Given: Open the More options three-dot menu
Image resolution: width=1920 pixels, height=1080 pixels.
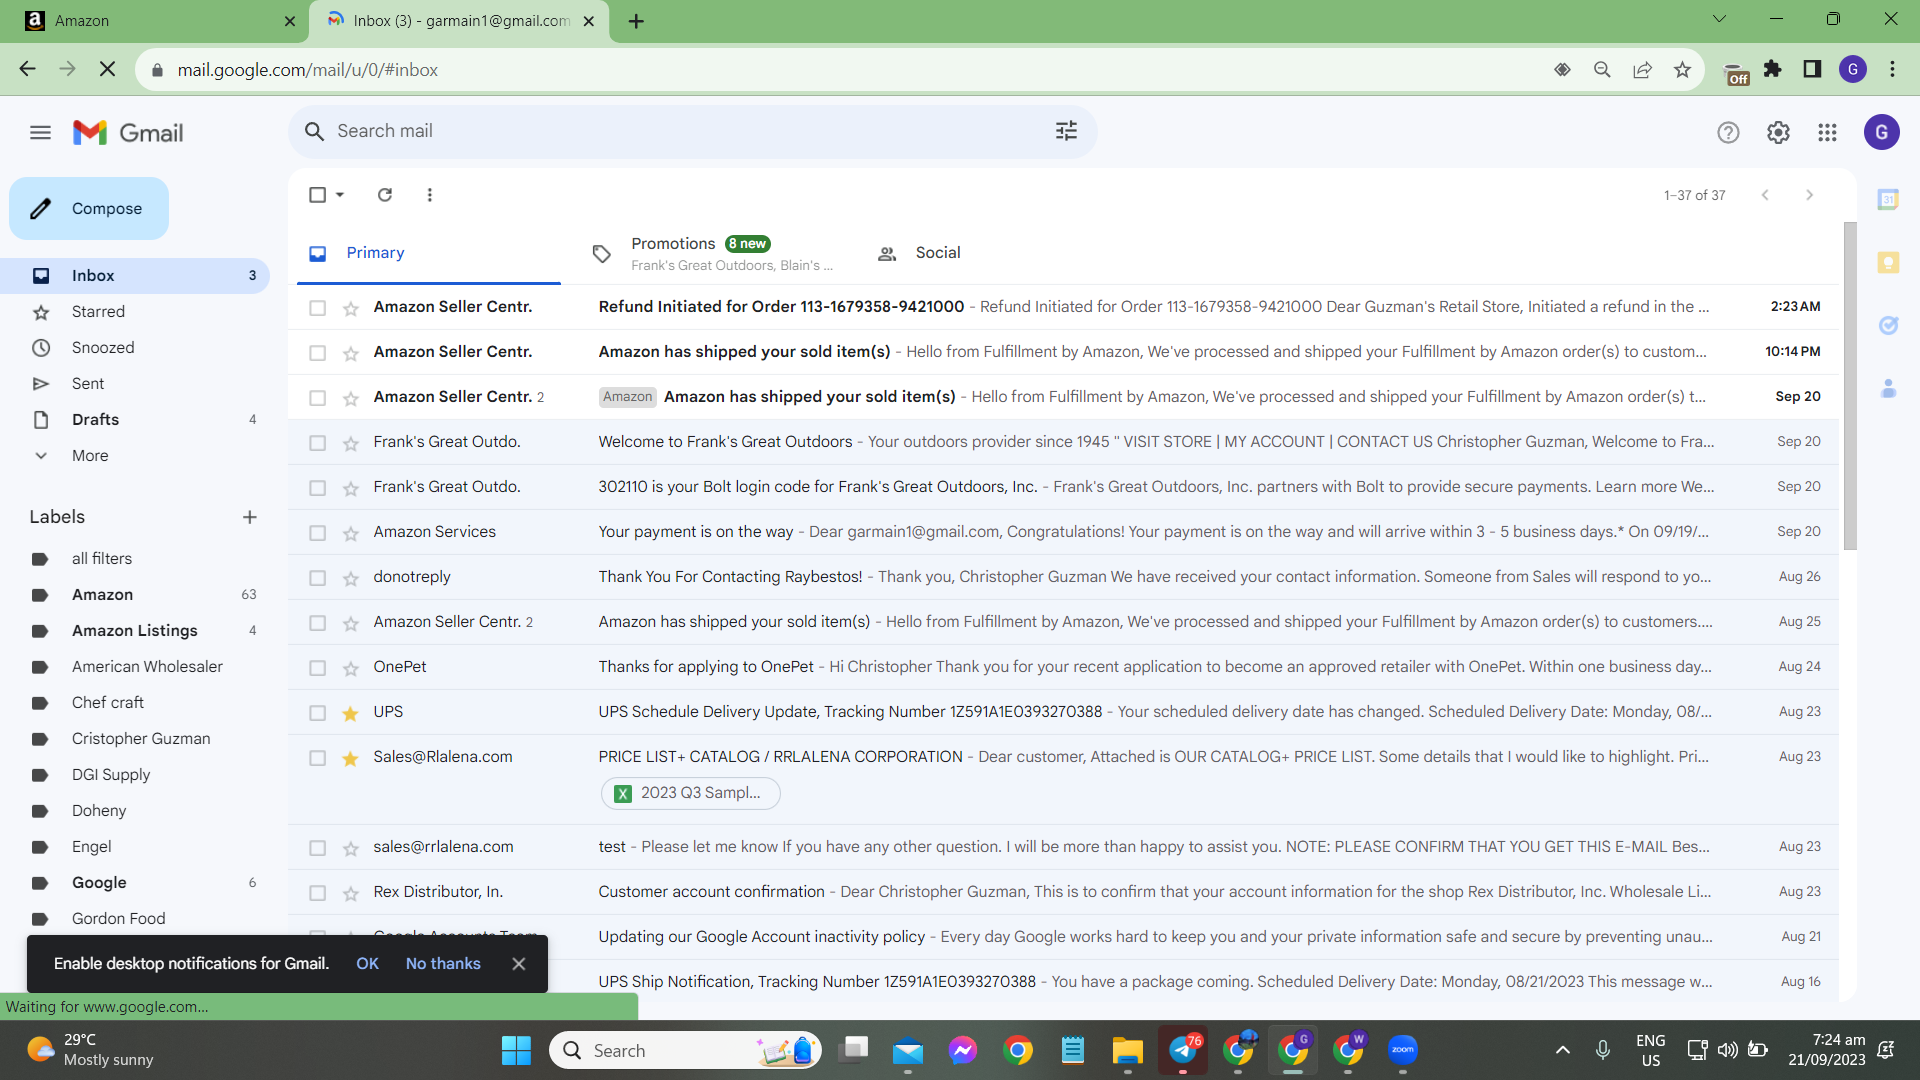Looking at the screenshot, I should [430, 195].
